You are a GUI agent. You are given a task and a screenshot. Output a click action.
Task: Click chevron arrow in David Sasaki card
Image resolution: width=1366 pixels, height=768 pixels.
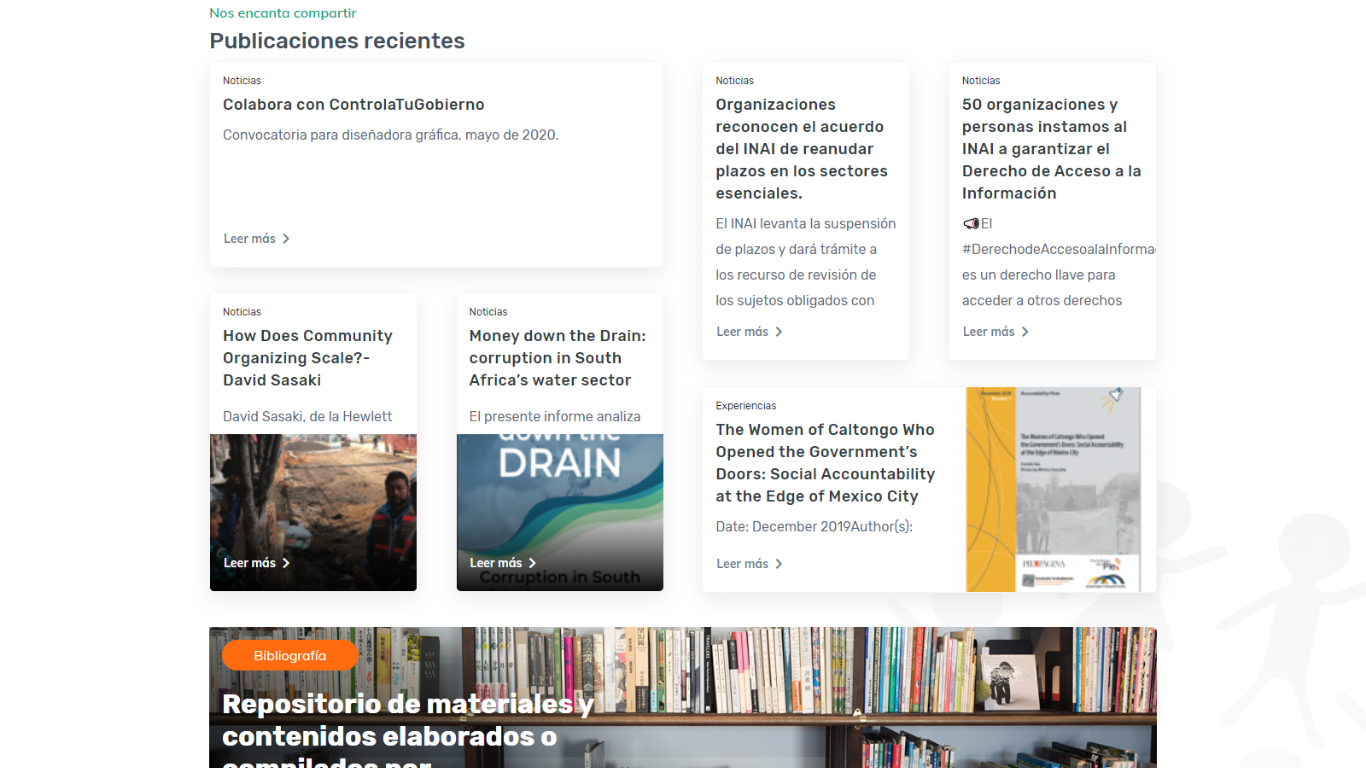[x=286, y=563]
